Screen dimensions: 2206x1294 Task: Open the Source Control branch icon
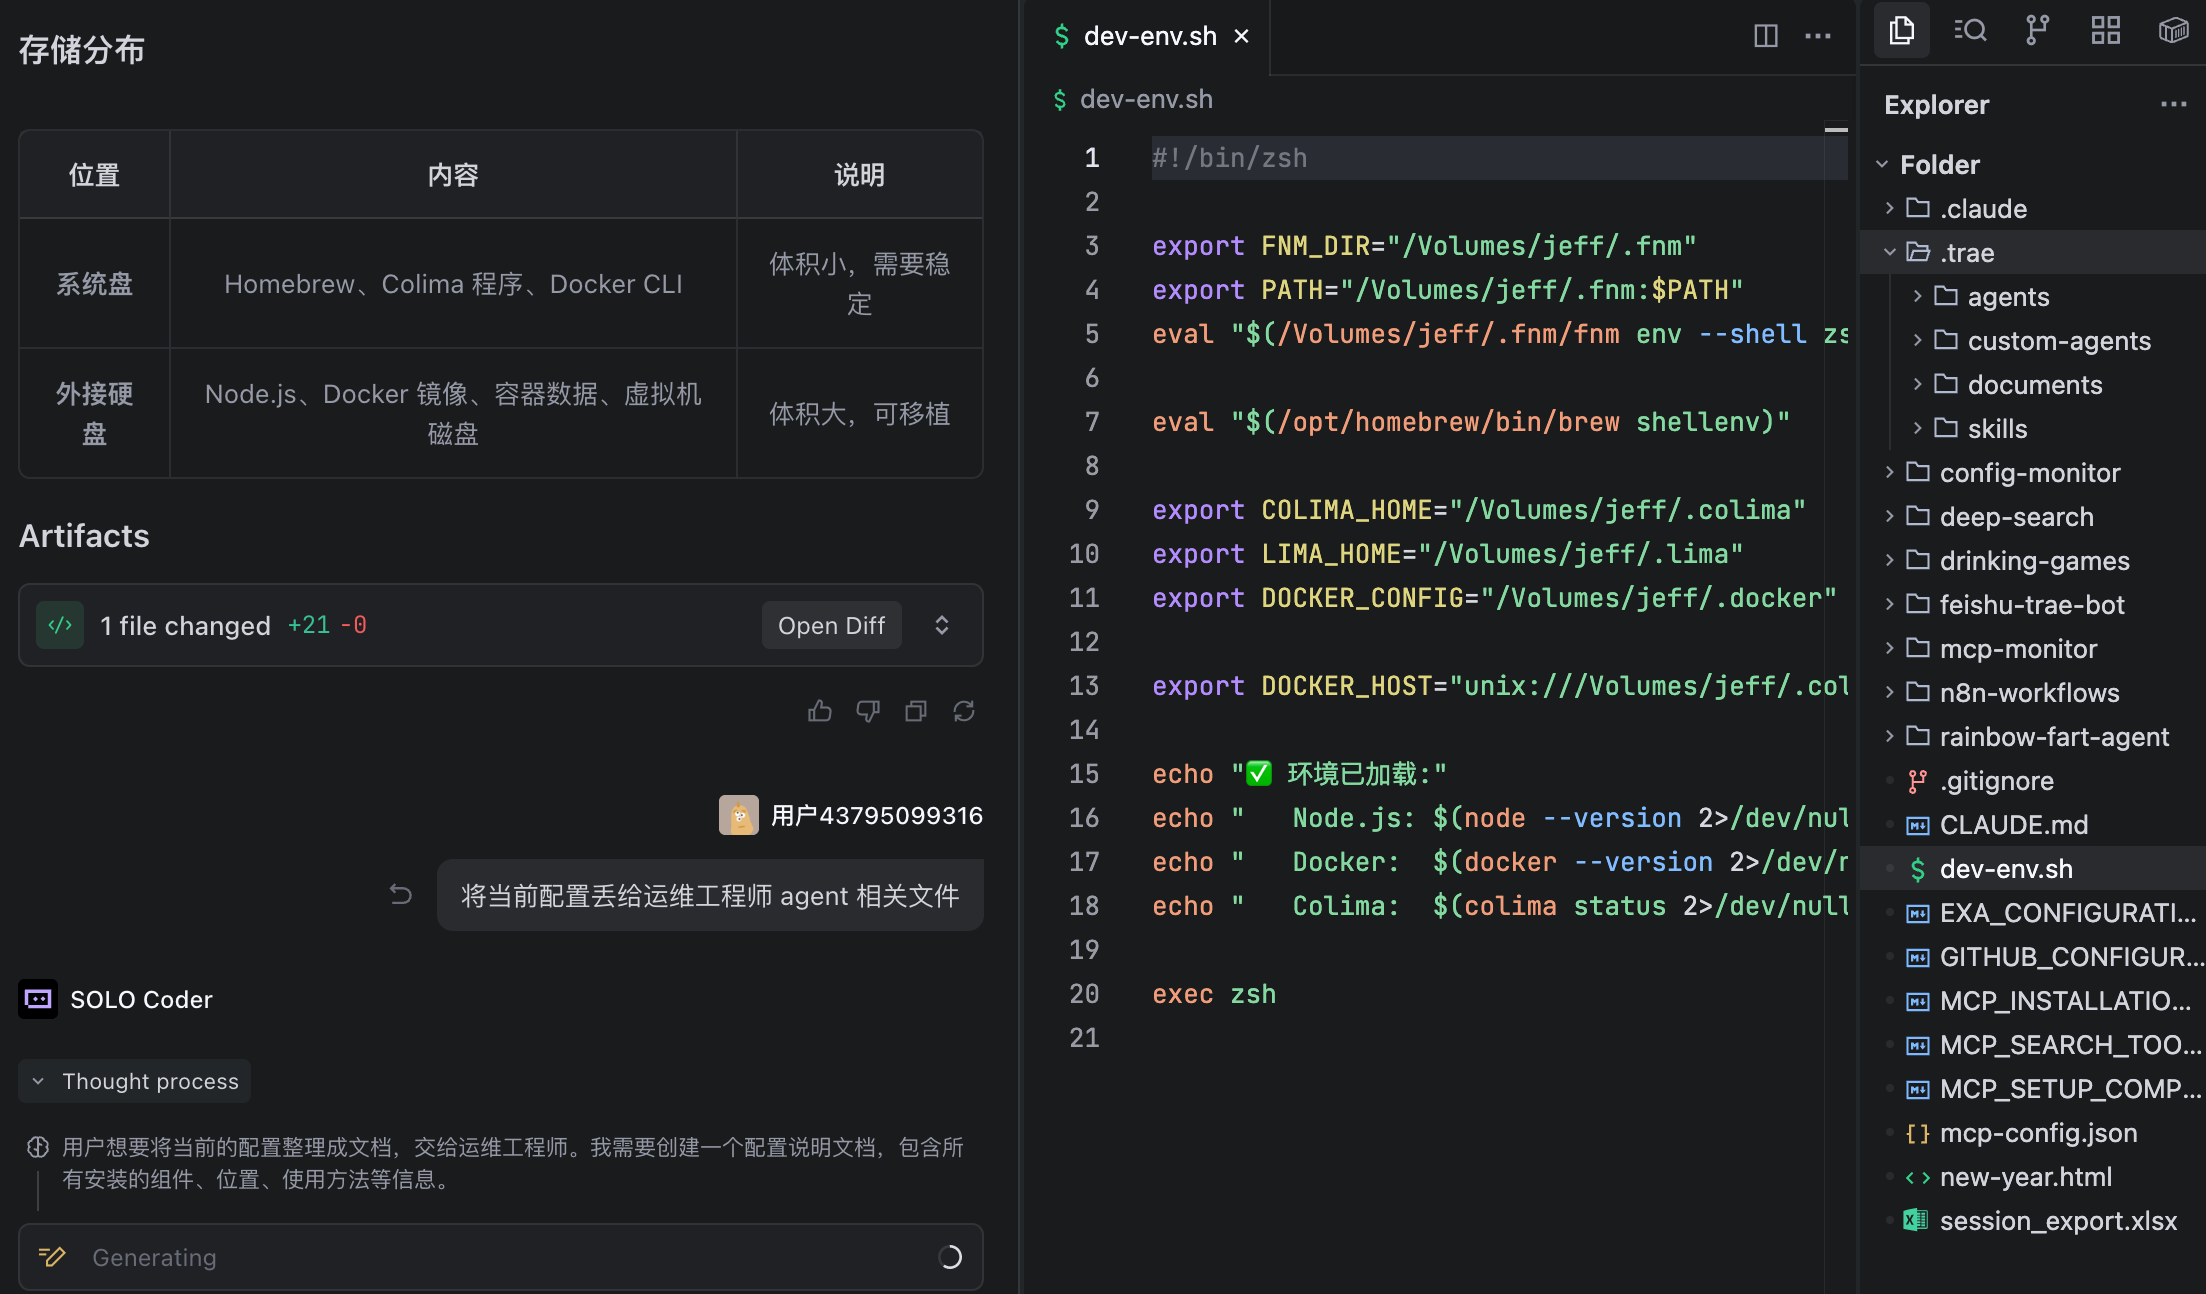[x=2037, y=30]
